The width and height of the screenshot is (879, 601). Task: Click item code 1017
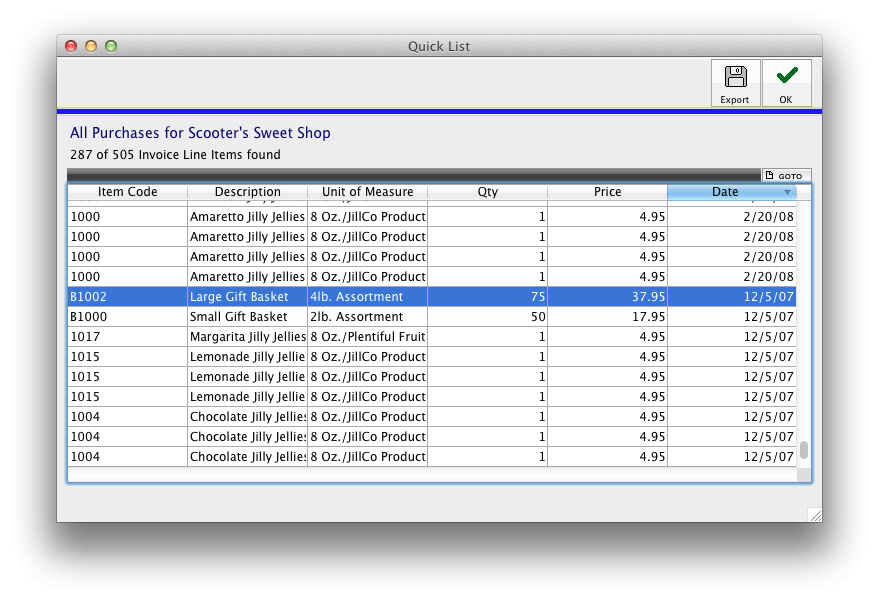pos(85,336)
